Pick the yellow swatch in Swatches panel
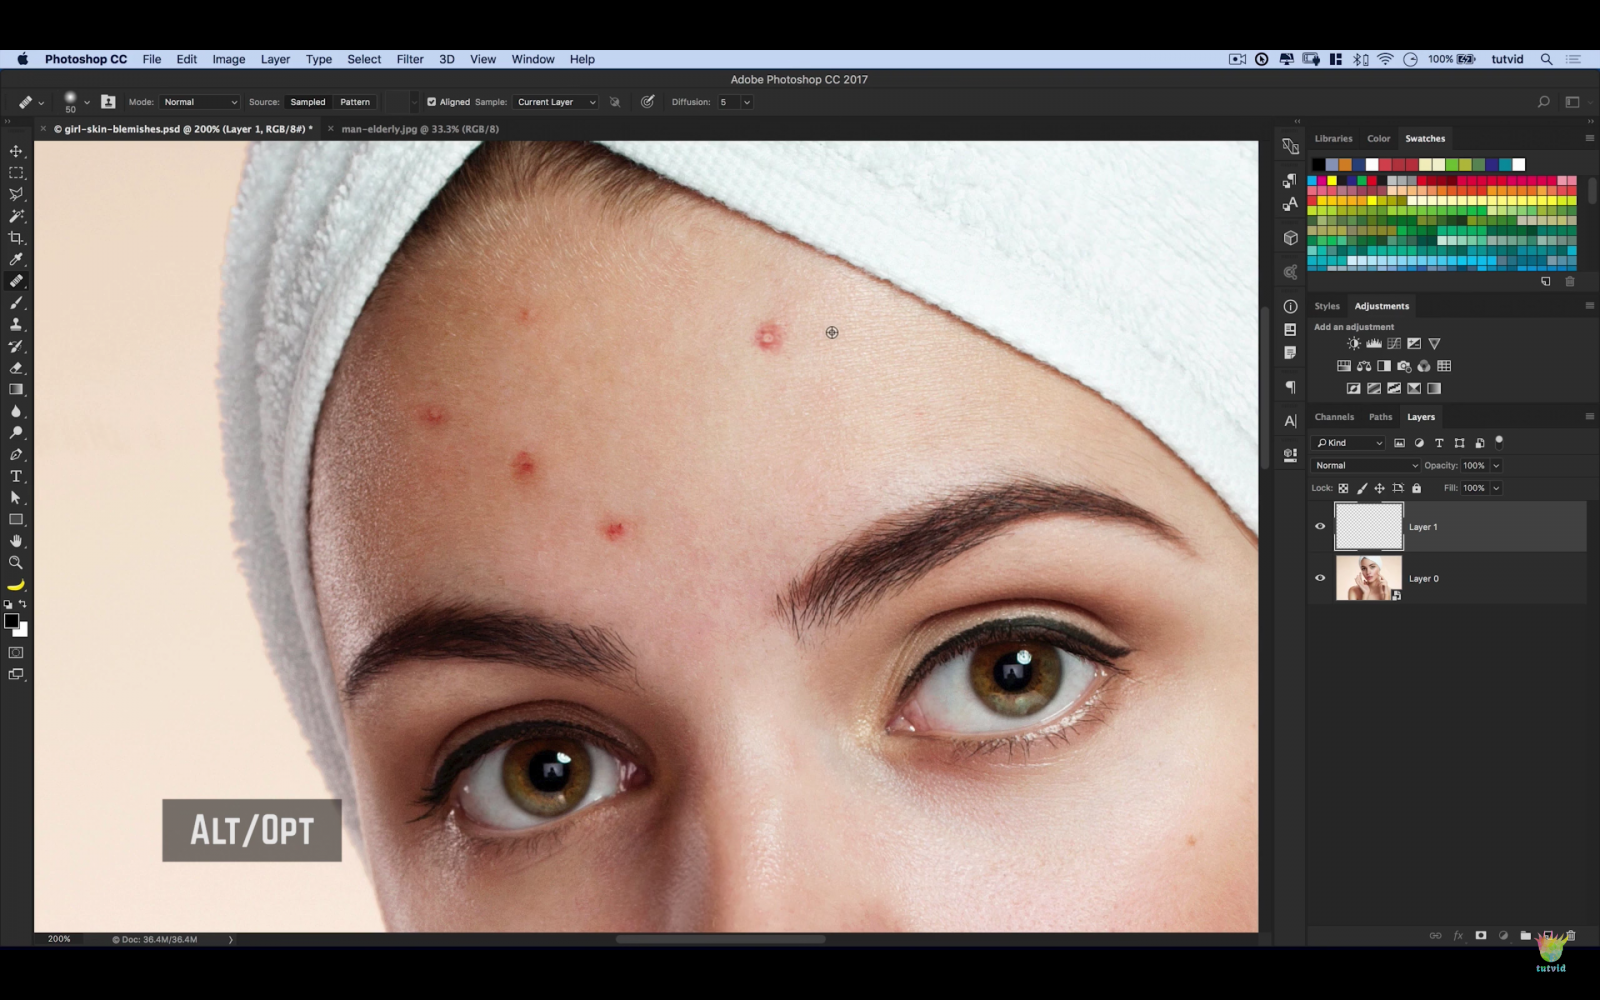This screenshot has width=1600, height=1000. coord(1332,180)
